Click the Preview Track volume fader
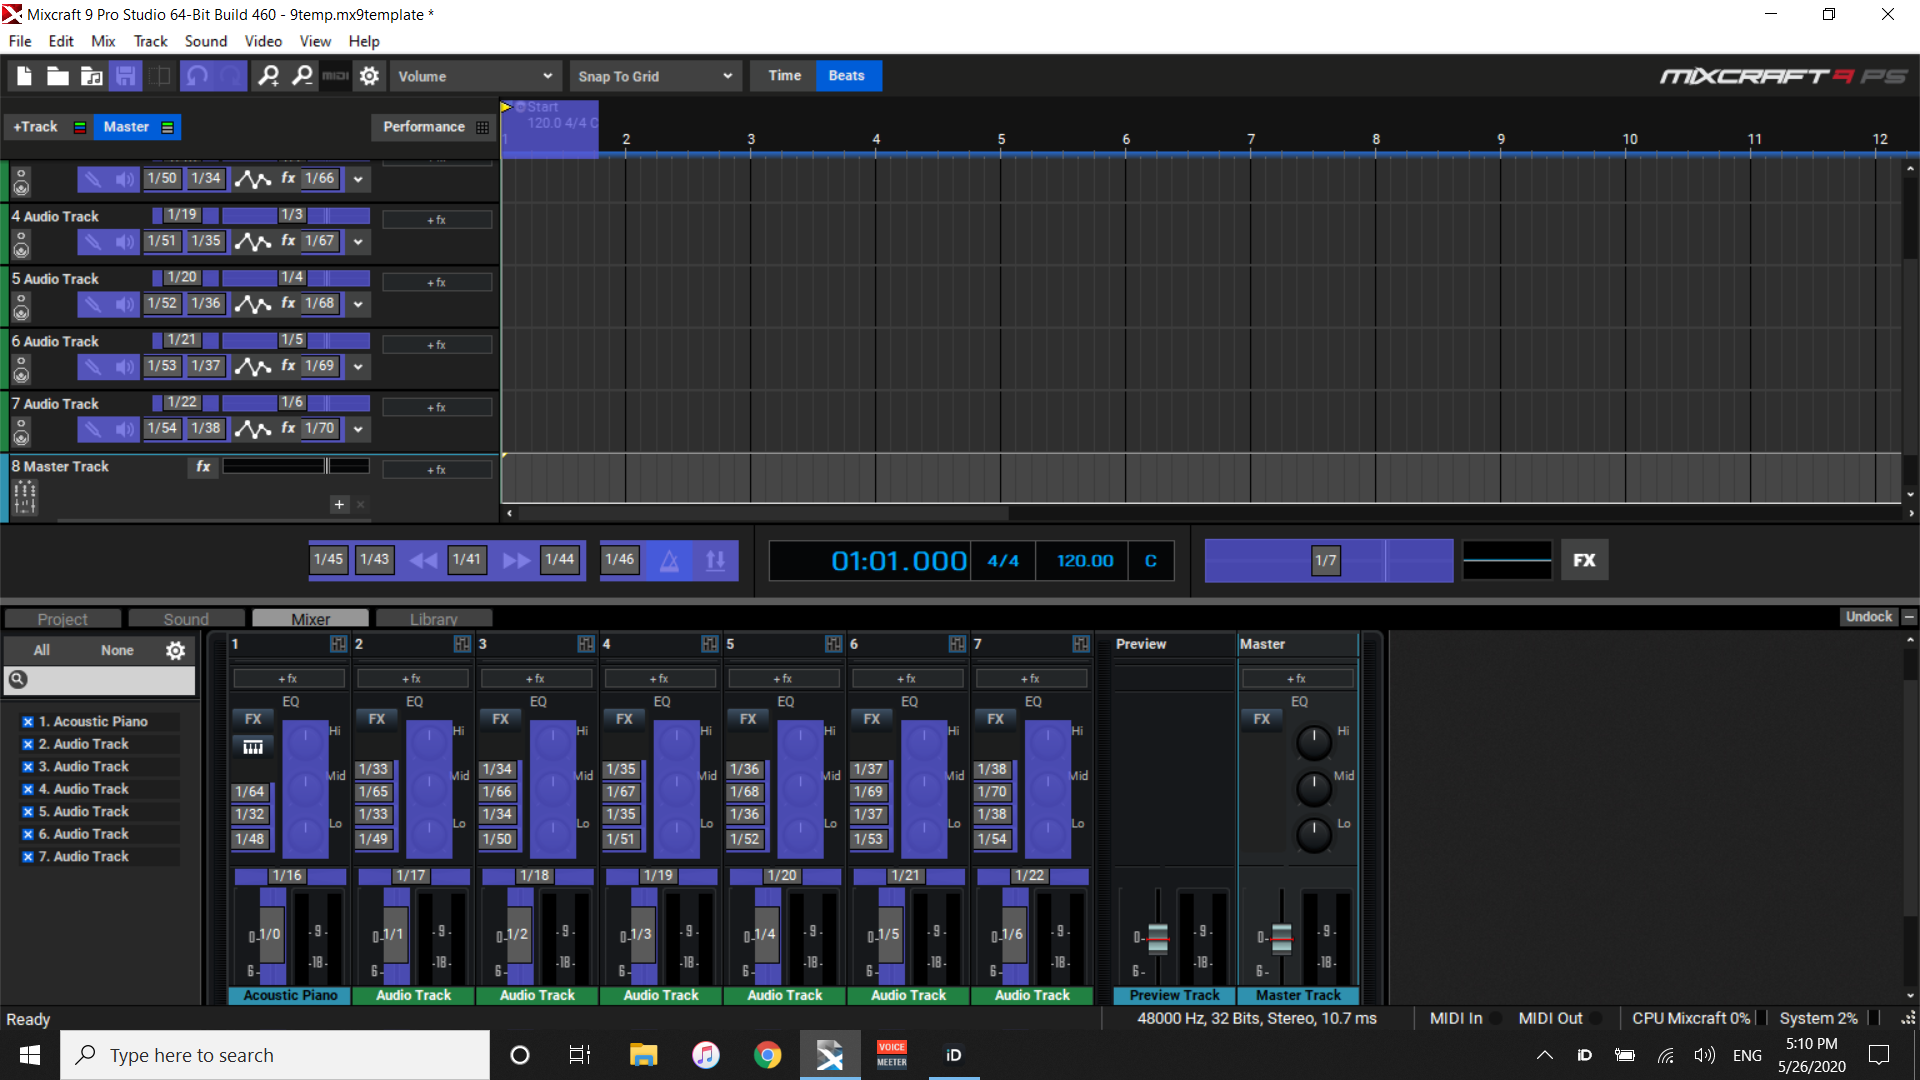 point(1158,937)
